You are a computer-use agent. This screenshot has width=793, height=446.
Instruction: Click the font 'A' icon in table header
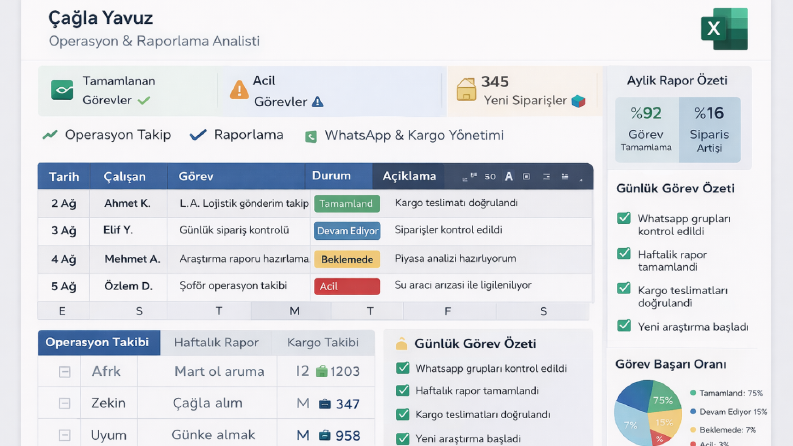(509, 176)
